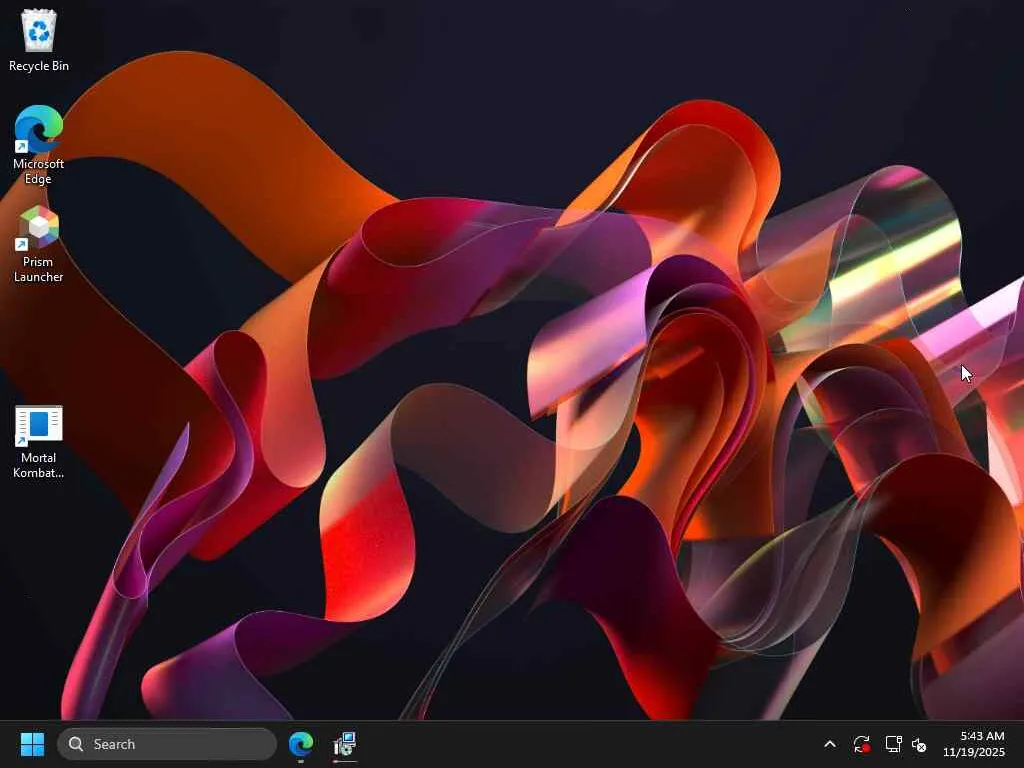Open the Windows Start menu
Viewport: 1024px width, 768px height.
click(x=32, y=744)
